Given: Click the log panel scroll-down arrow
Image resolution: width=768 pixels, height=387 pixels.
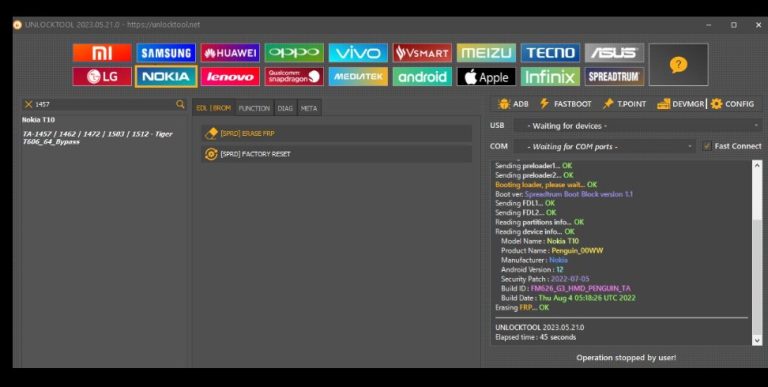Looking at the screenshot, I should tap(757, 340).
